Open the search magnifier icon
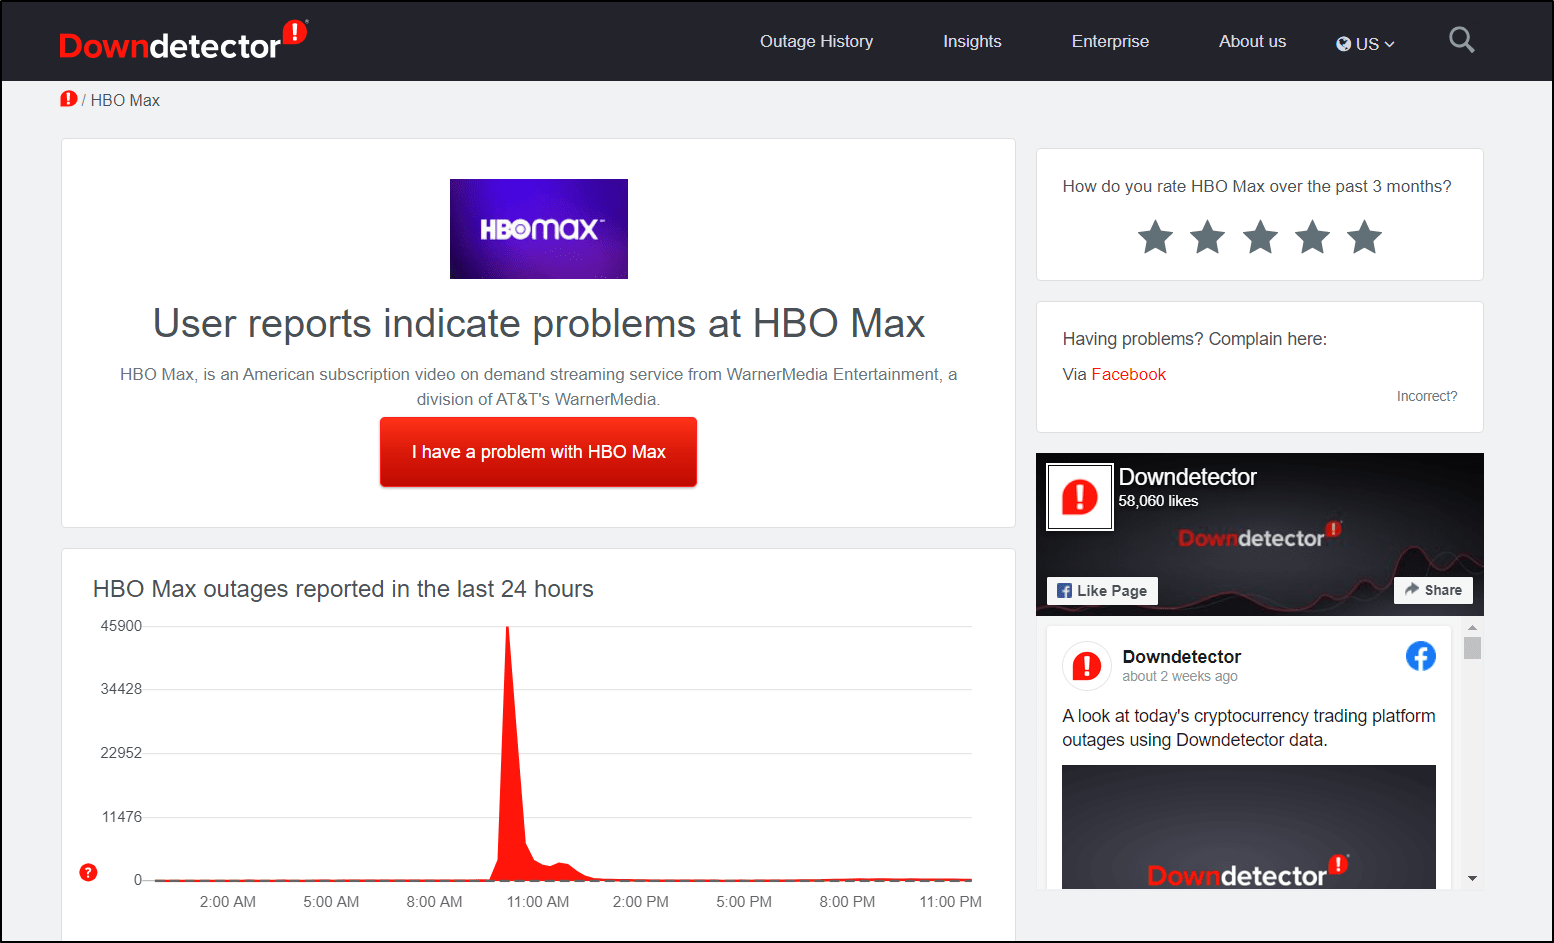The height and width of the screenshot is (943, 1554). (x=1461, y=40)
